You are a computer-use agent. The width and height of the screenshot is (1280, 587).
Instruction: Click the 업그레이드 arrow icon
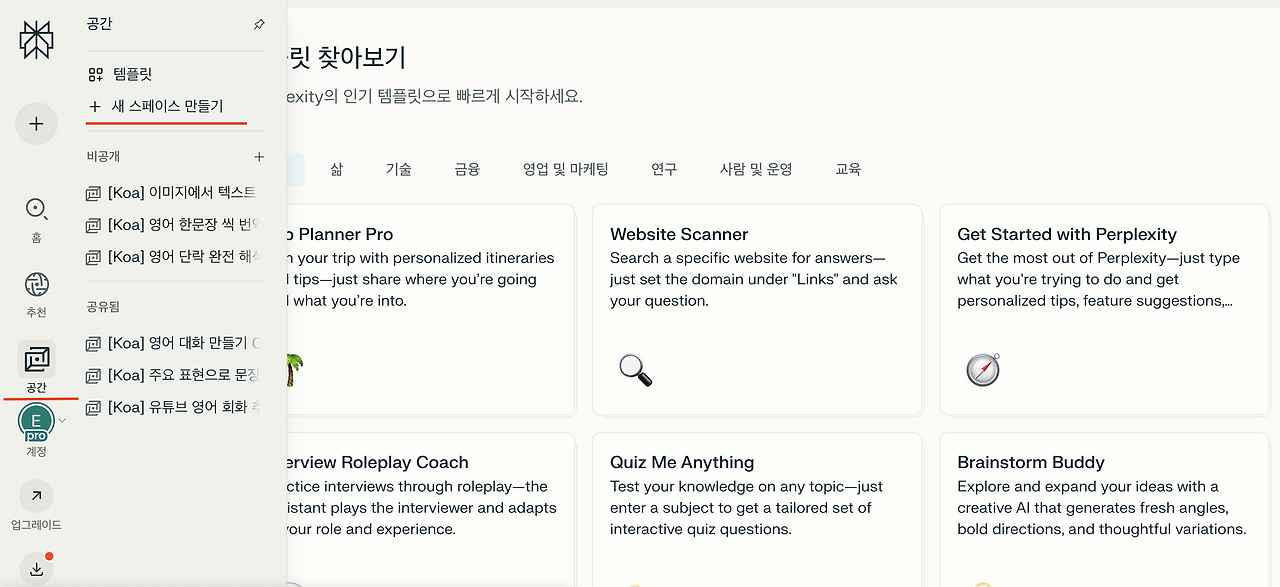(x=36, y=495)
